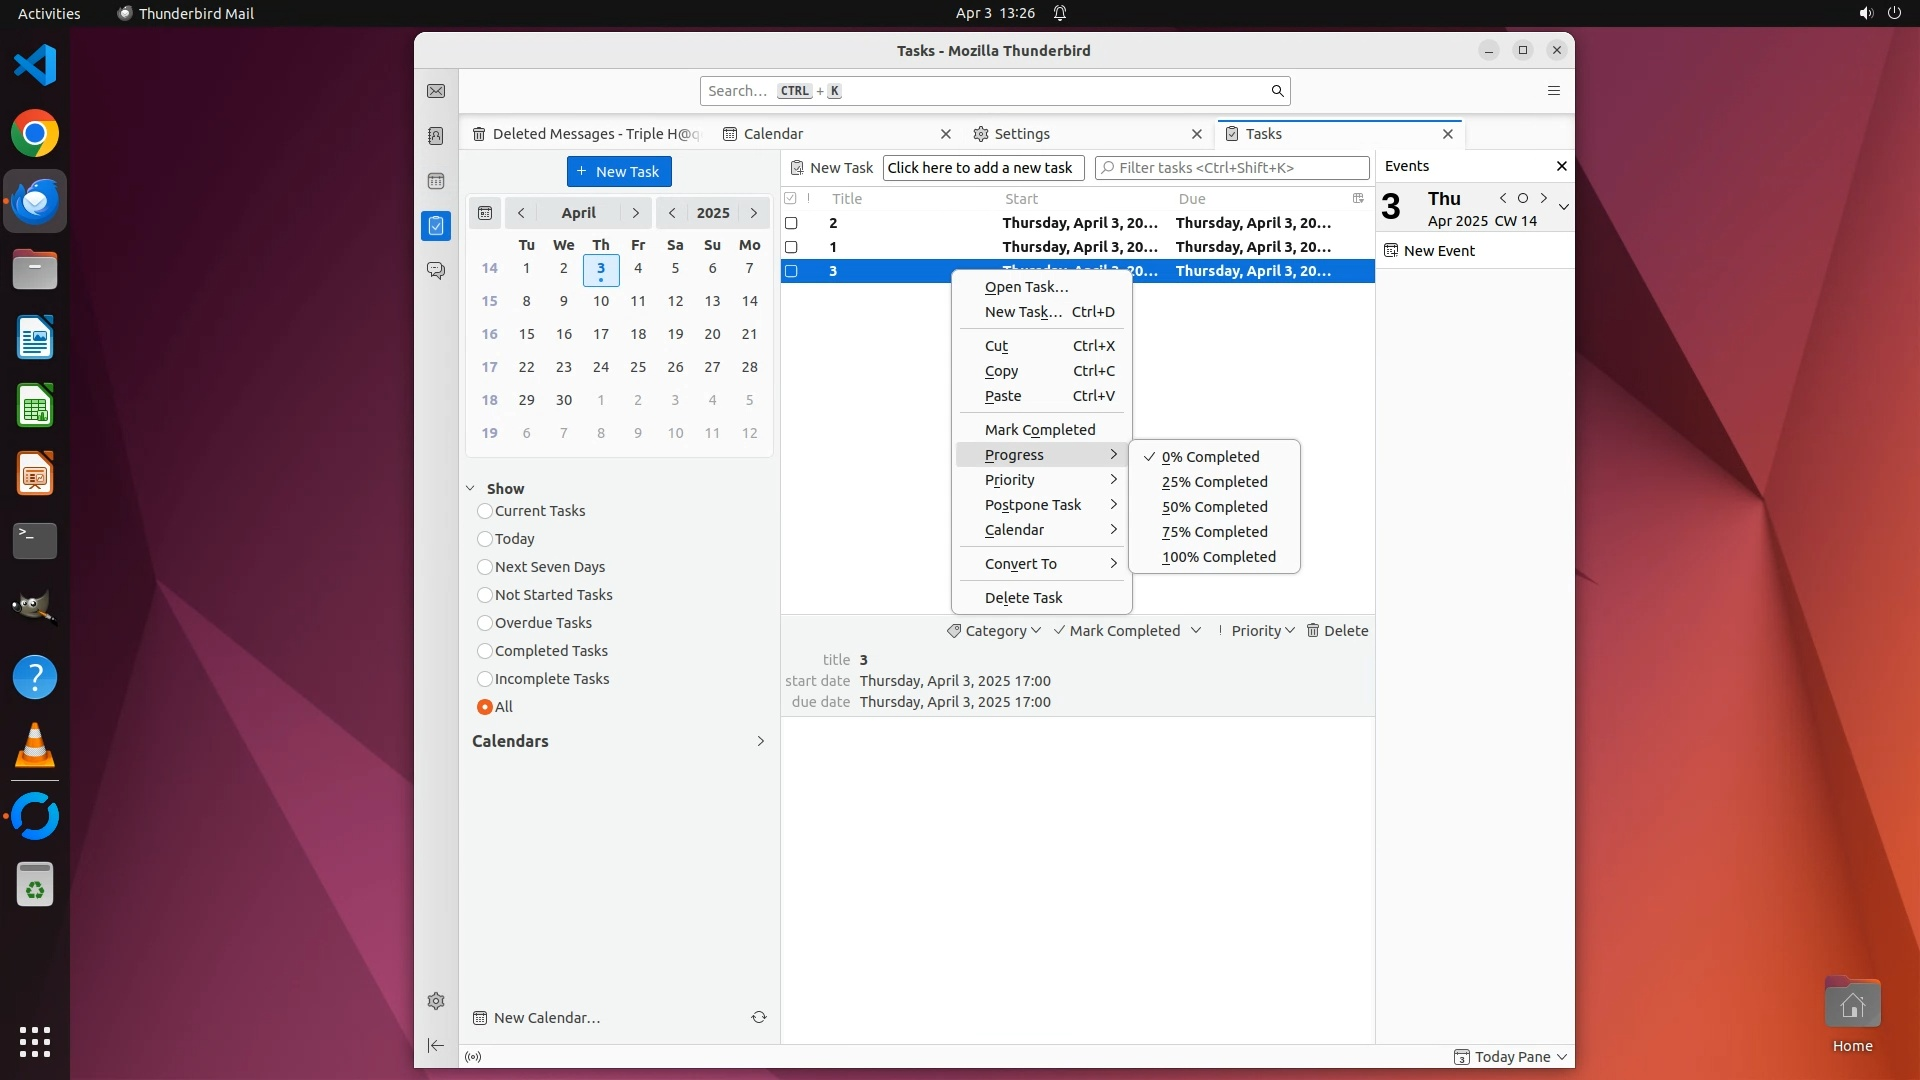
Task: Open Thunderbird settings gear in sidebar
Action: pos(436,1001)
